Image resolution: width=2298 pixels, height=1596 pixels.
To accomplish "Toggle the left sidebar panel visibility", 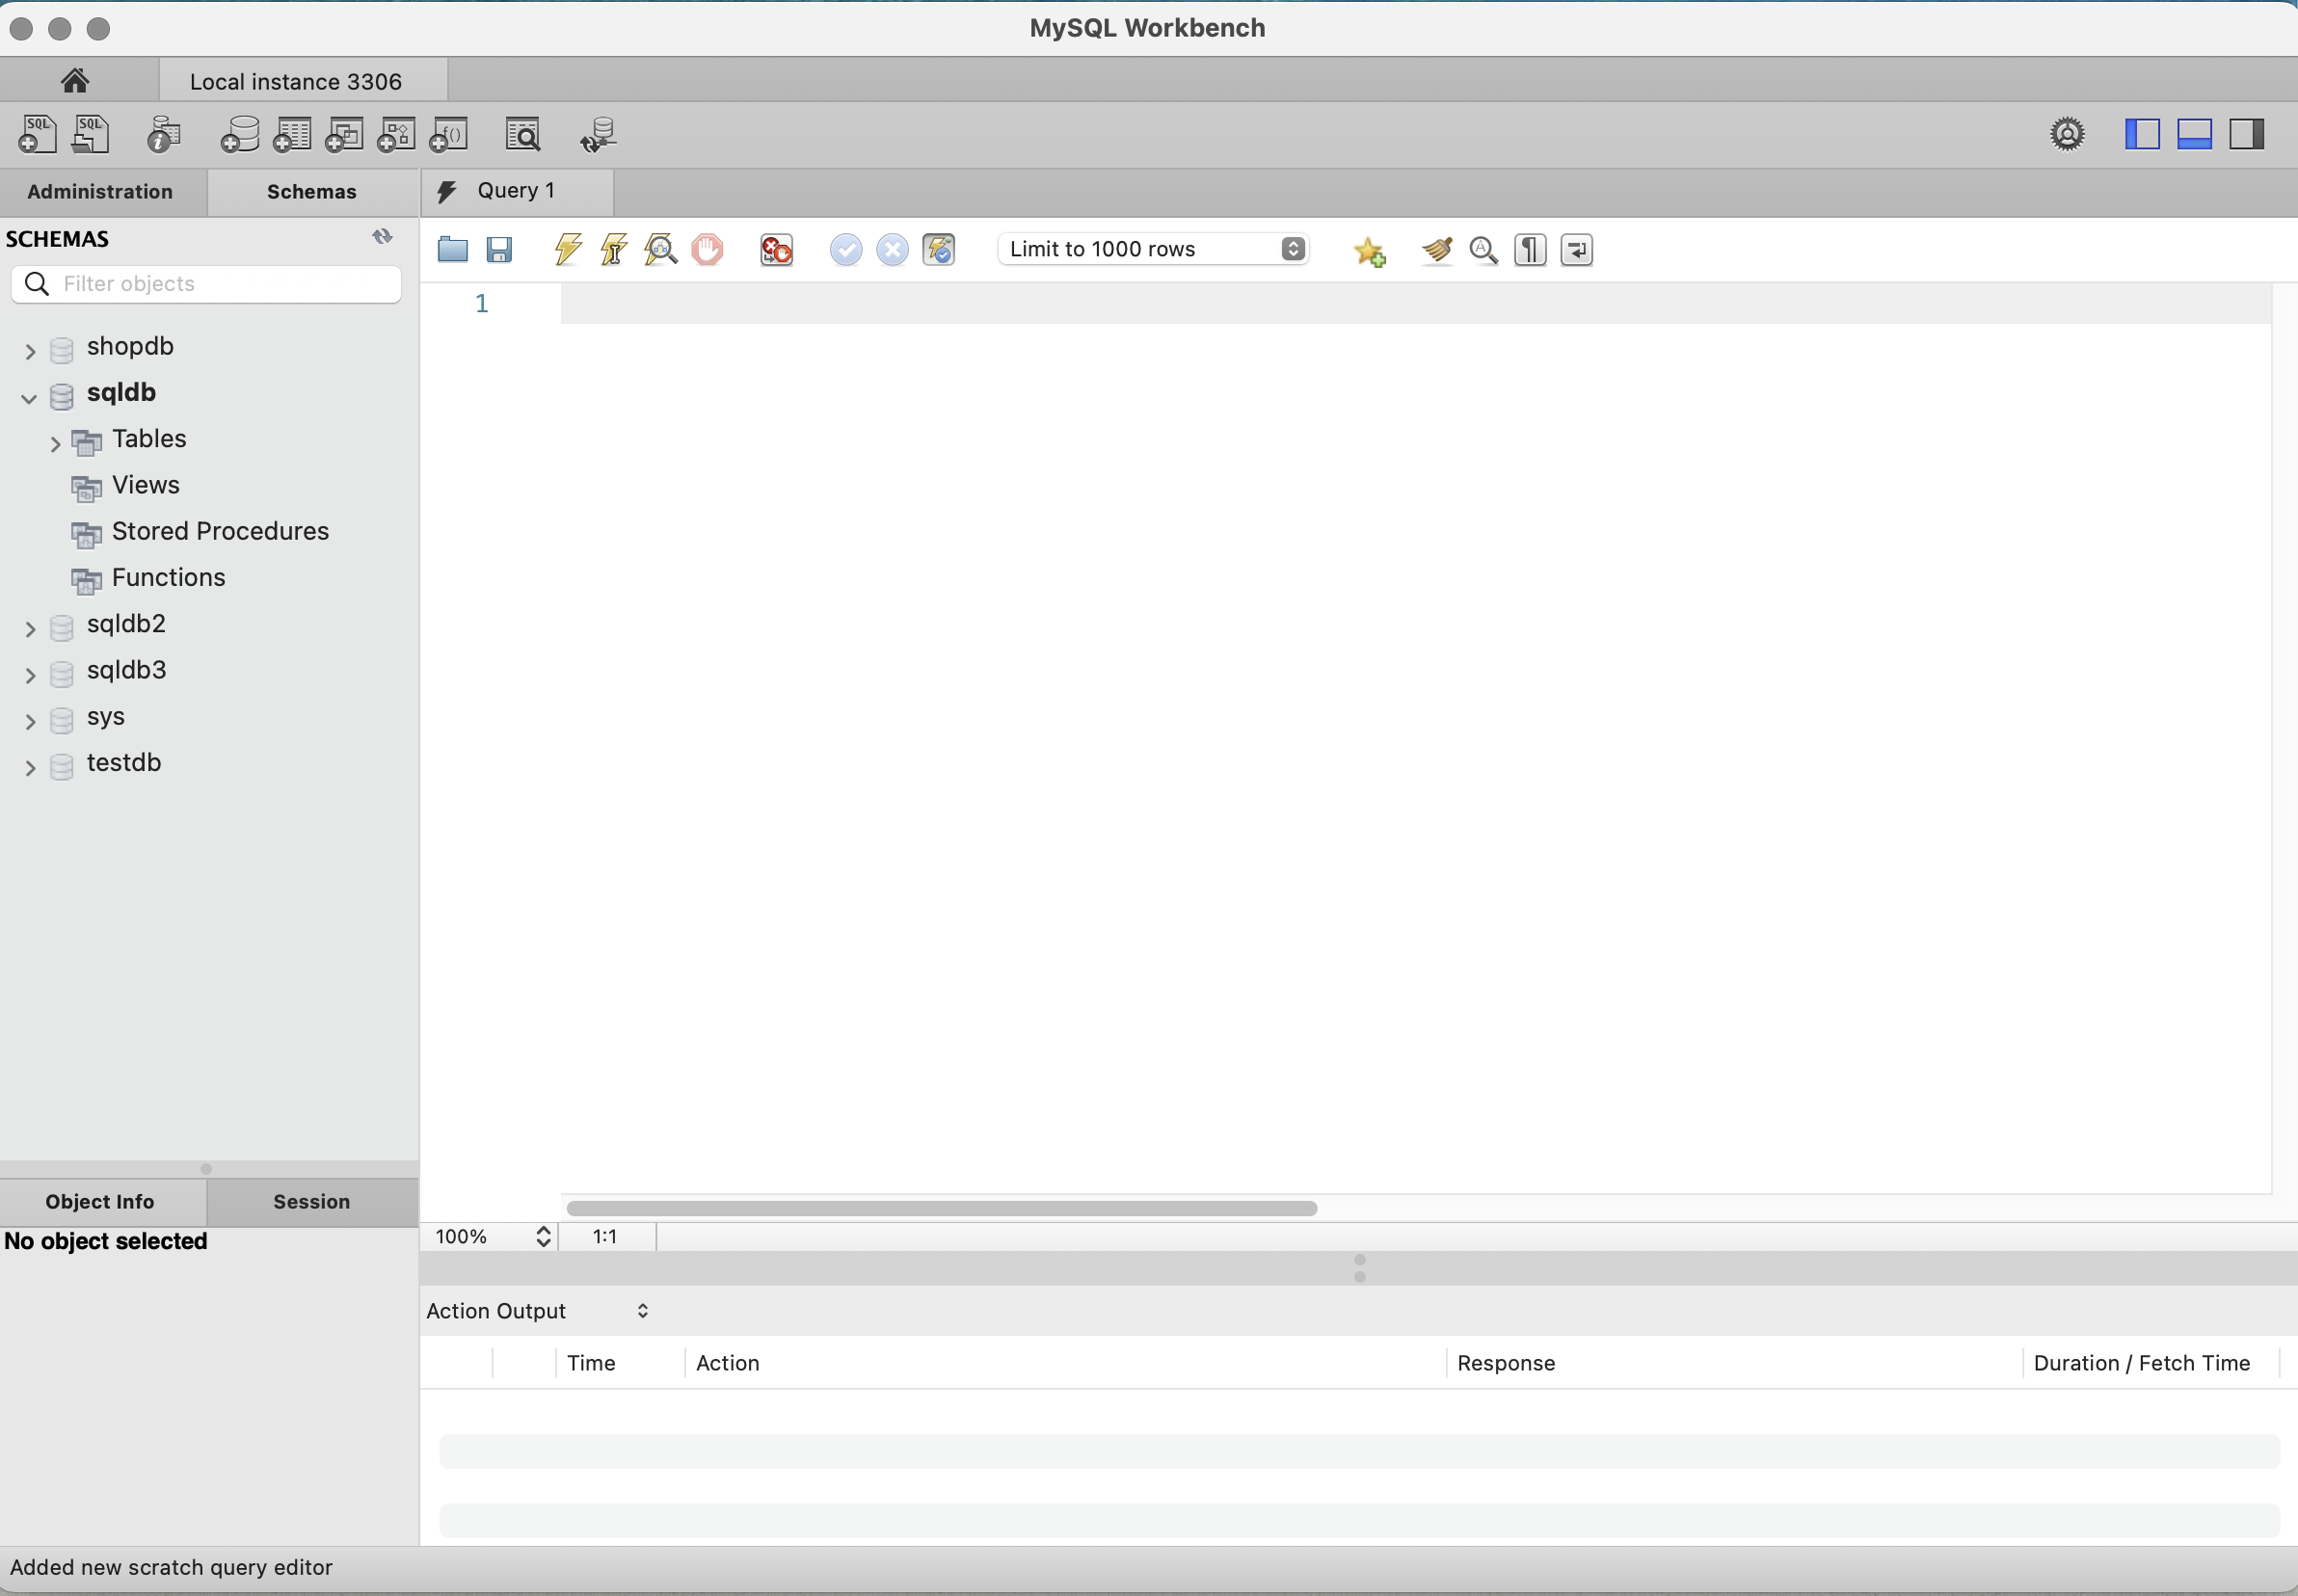I will coord(2141,134).
